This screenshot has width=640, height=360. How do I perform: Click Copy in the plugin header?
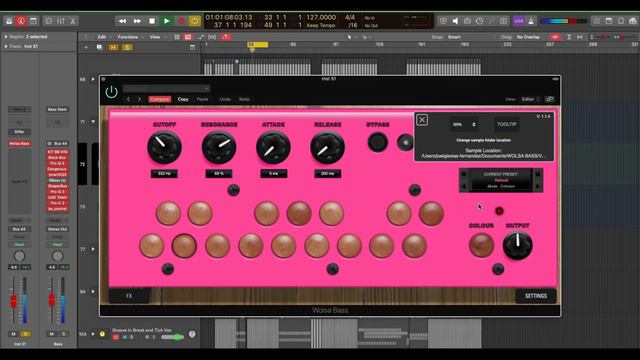(183, 99)
